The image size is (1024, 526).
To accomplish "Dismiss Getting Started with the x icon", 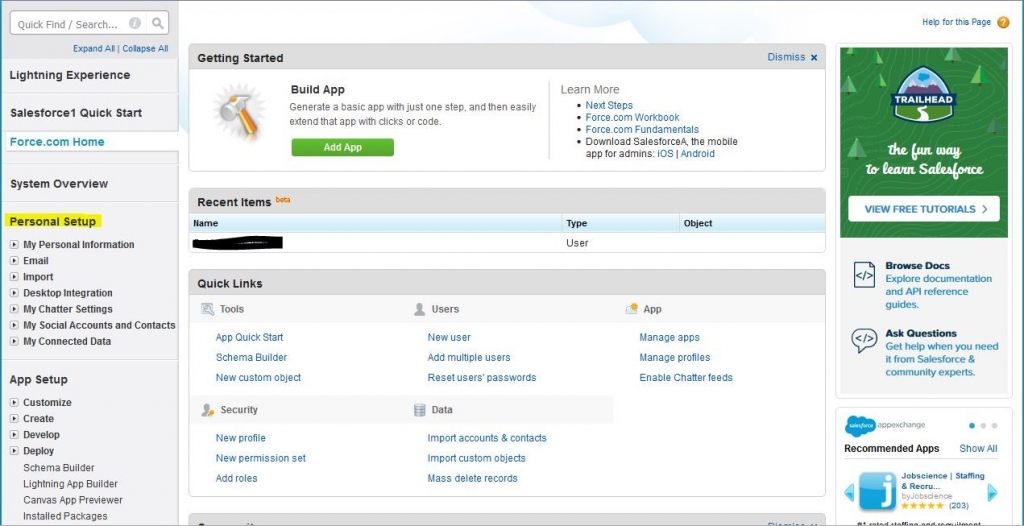I will tap(814, 58).
